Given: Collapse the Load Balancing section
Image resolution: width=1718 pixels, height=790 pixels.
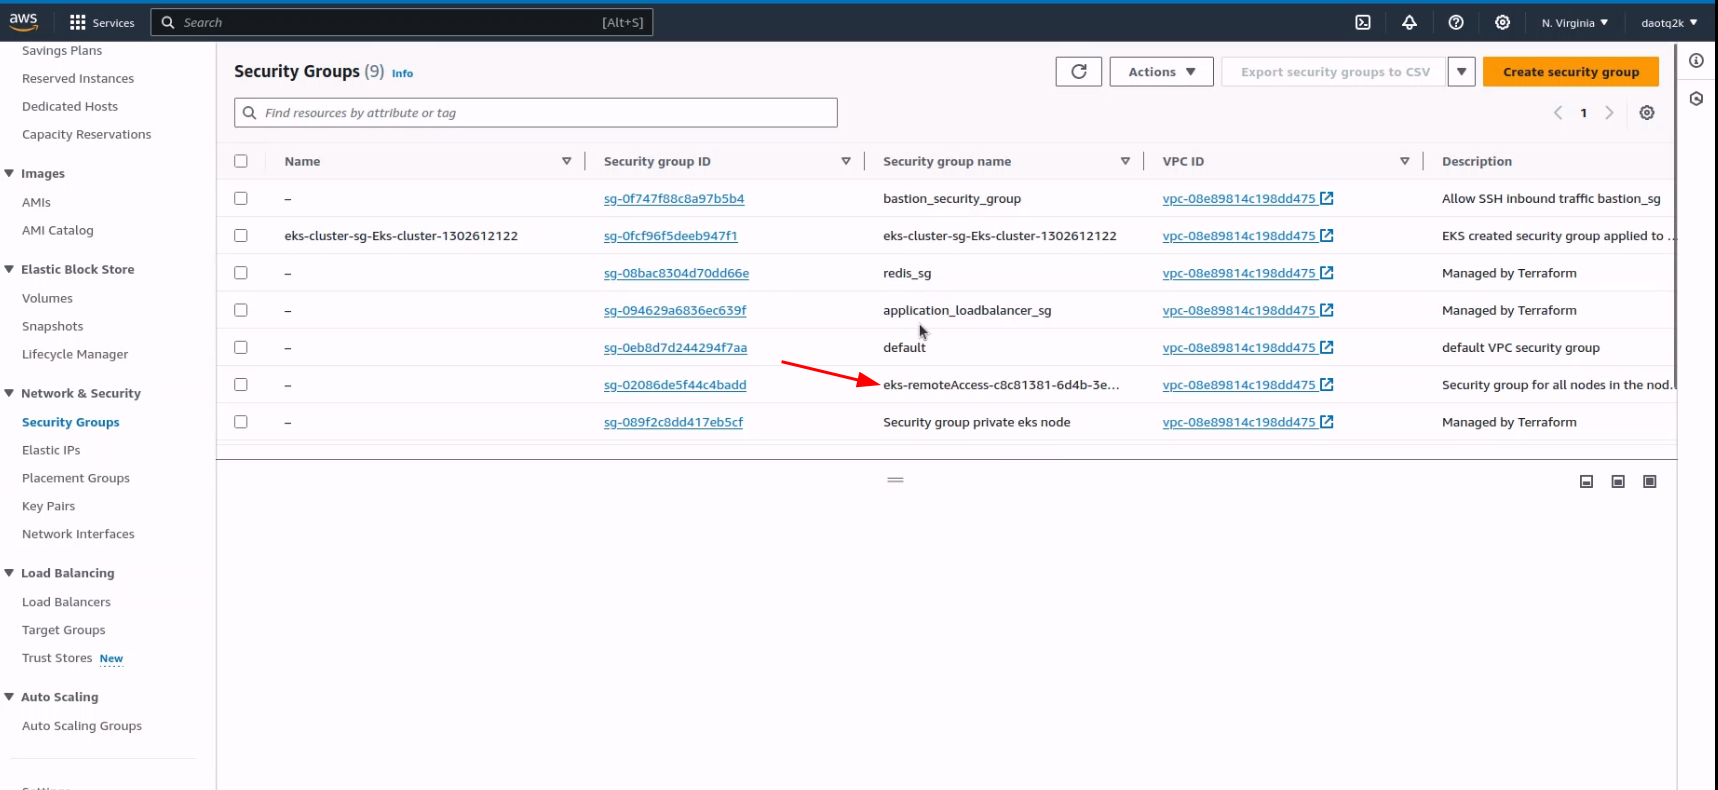Looking at the screenshot, I should point(9,573).
